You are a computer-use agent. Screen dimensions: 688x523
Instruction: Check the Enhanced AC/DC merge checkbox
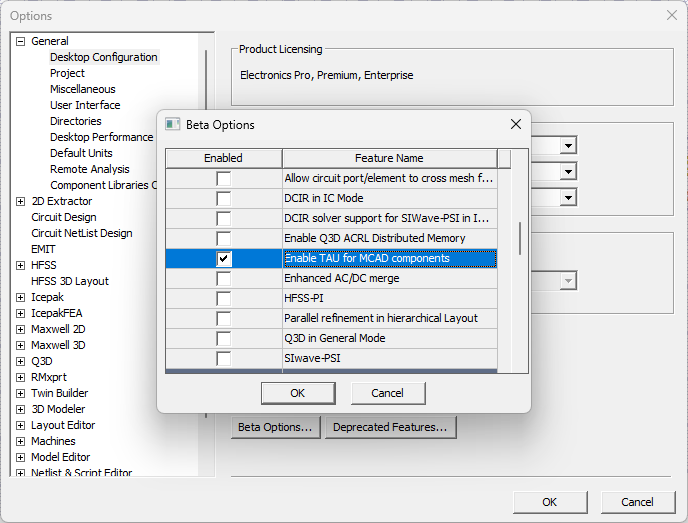(223, 279)
